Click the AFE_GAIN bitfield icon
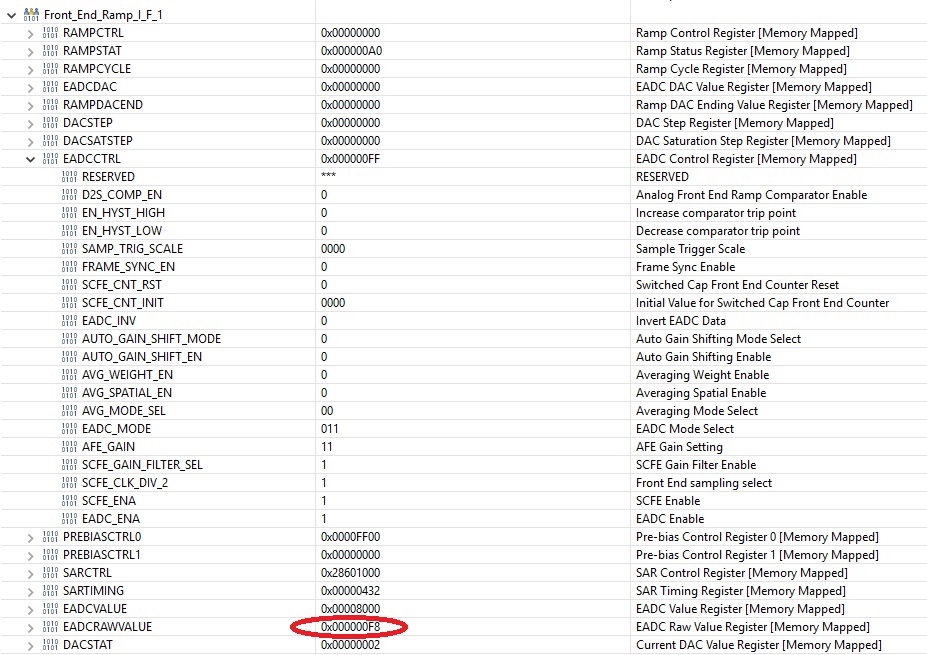The image size is (927, 655). pyautogui.click(x=69, y=446)
